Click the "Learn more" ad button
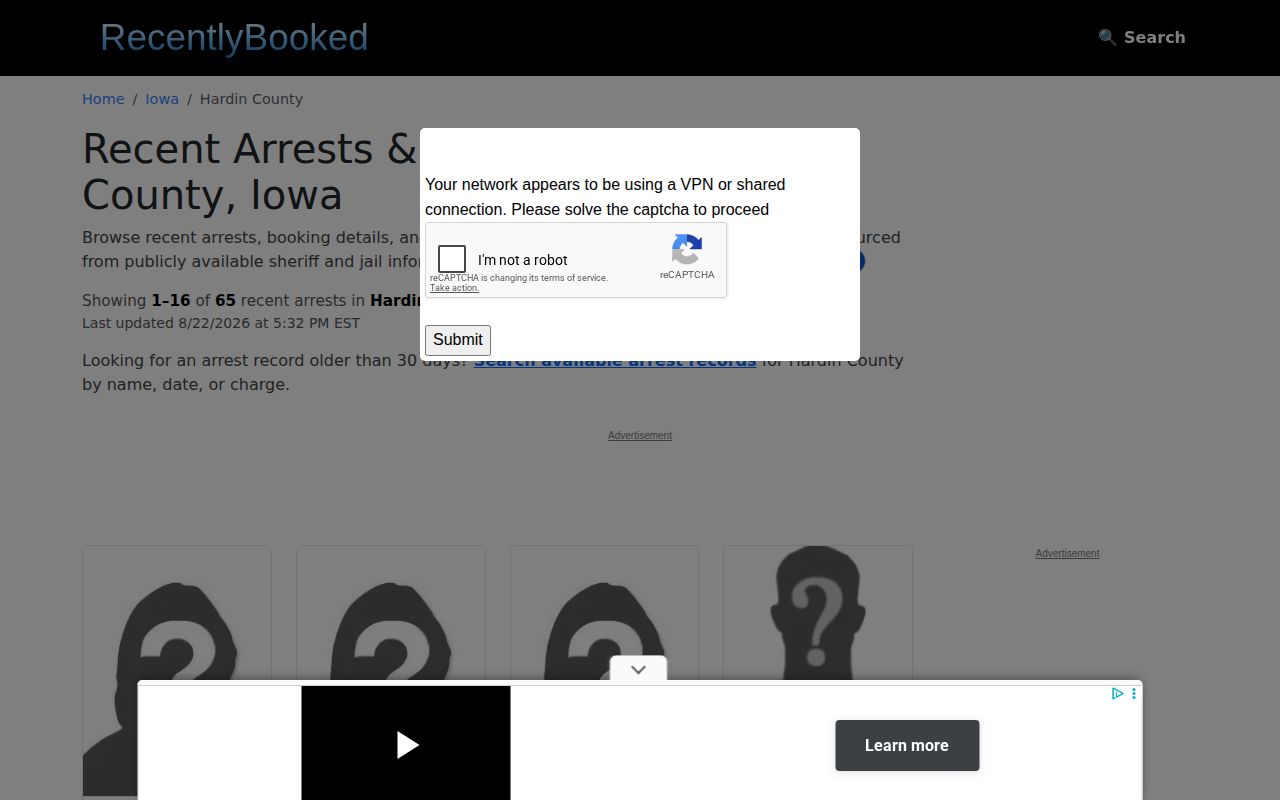The width and height of the screenshot is (1280, 800). [907, 745]
